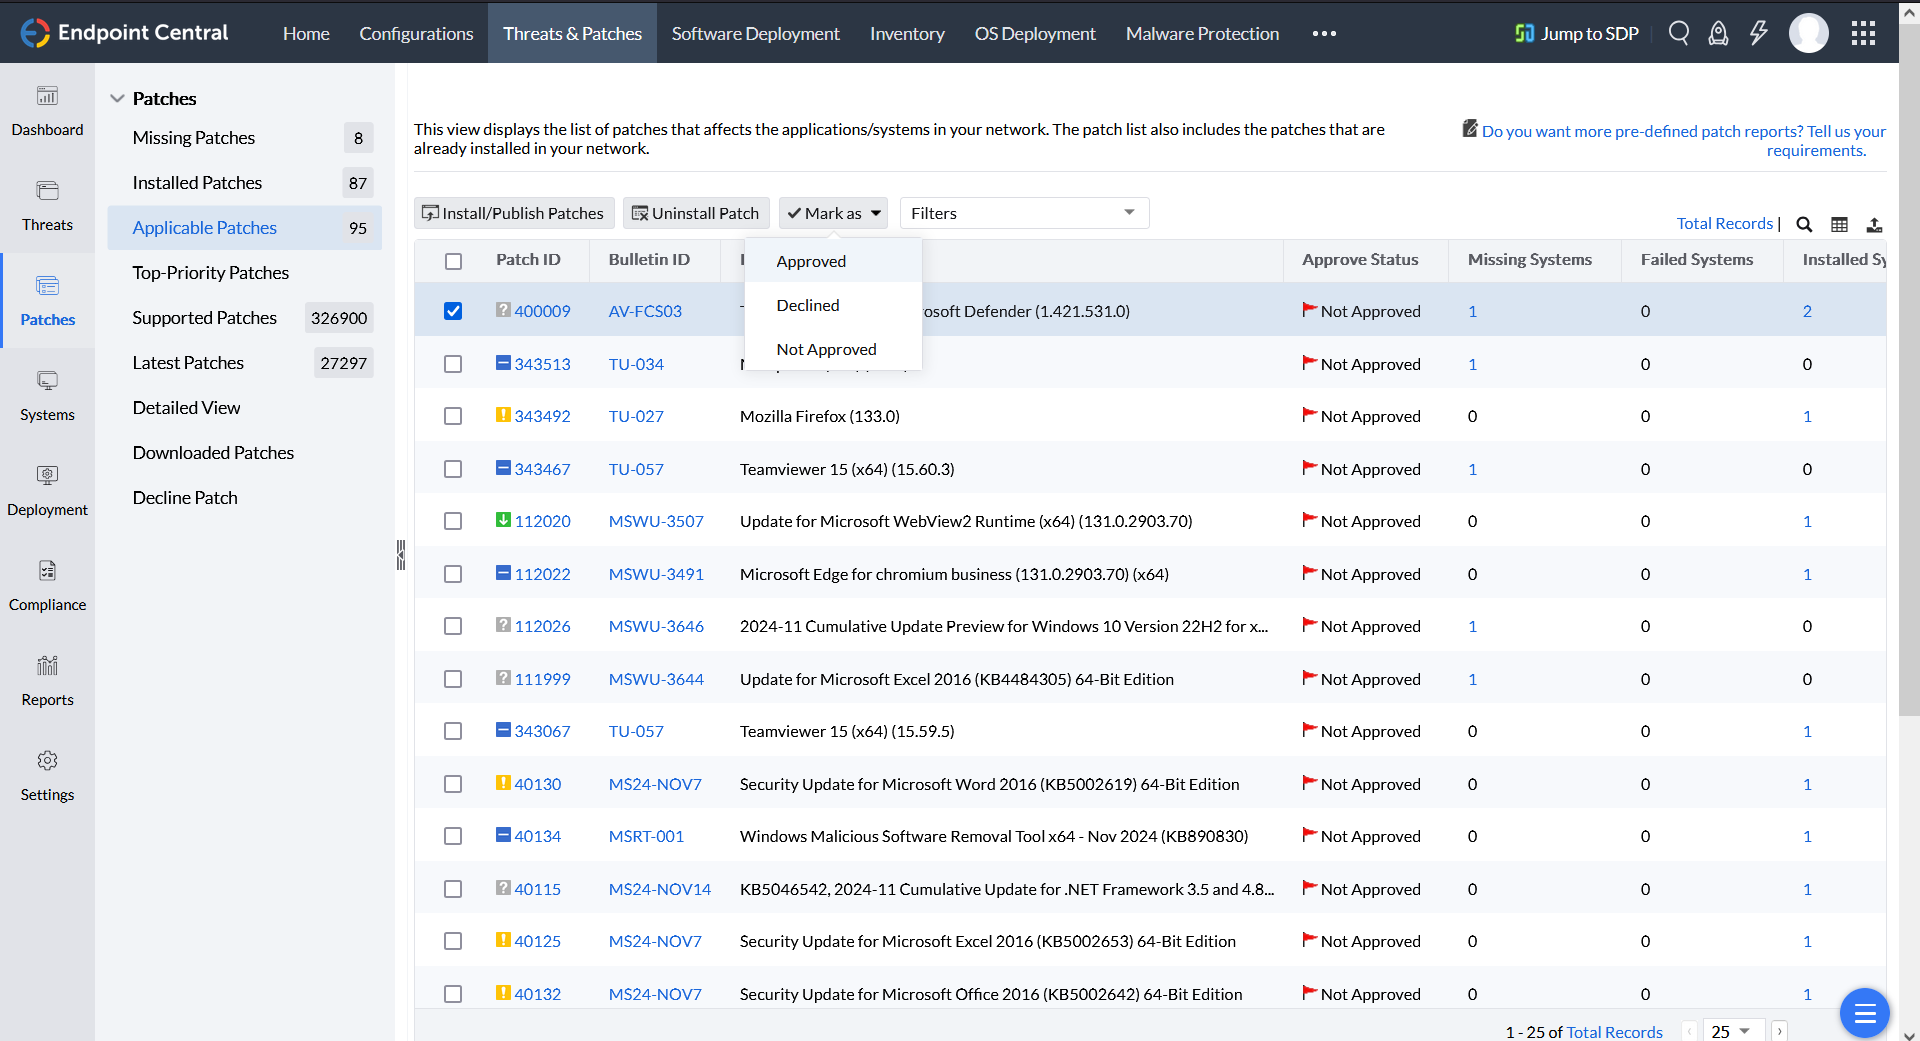Toggle the select-all checkbox in table header

[453, 261]
